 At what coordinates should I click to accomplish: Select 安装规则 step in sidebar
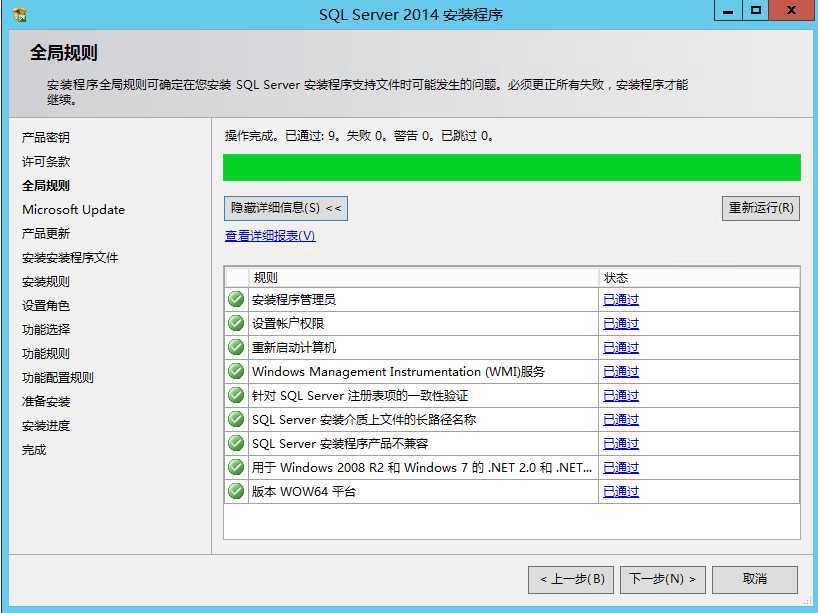point(46,282)
